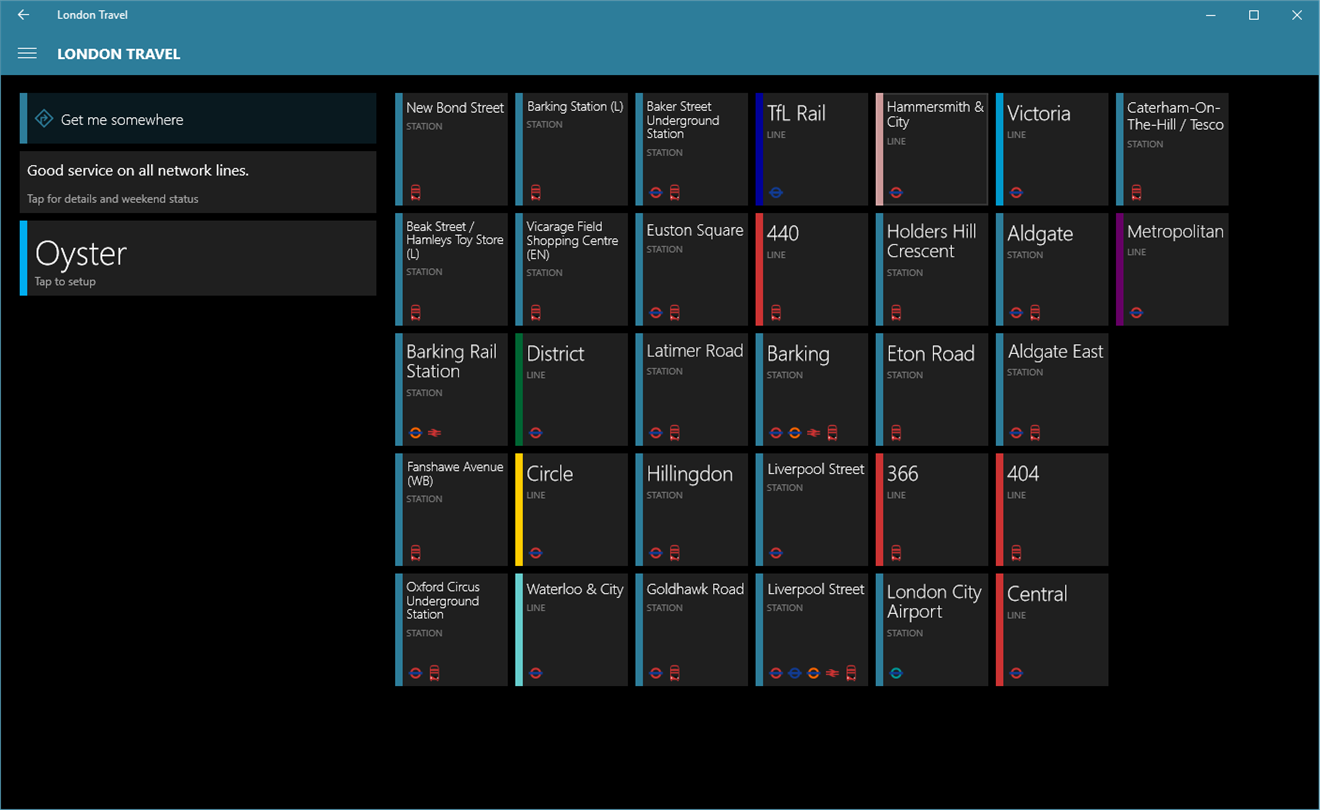Image resolution: width=1320 pixels, height=810 pixels.
Task: Open the Fanshawe Avenue (WB) station tile
Action: (452, 510)
